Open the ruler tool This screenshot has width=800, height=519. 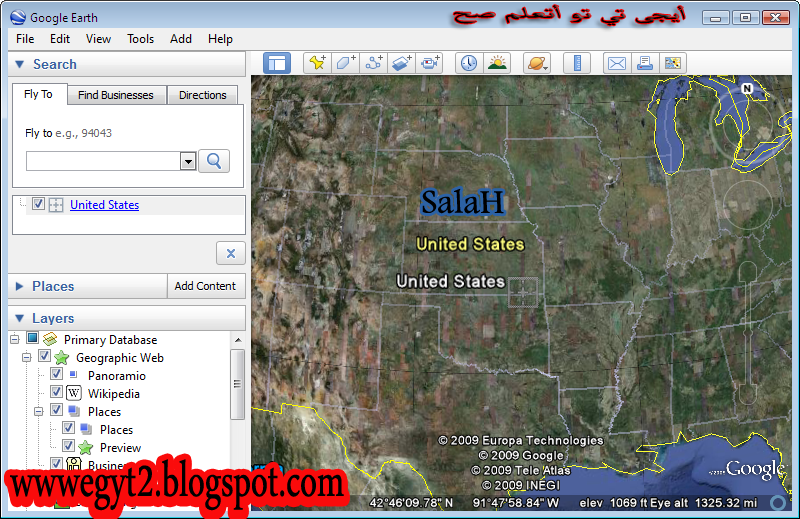click(x=577, y=63)
